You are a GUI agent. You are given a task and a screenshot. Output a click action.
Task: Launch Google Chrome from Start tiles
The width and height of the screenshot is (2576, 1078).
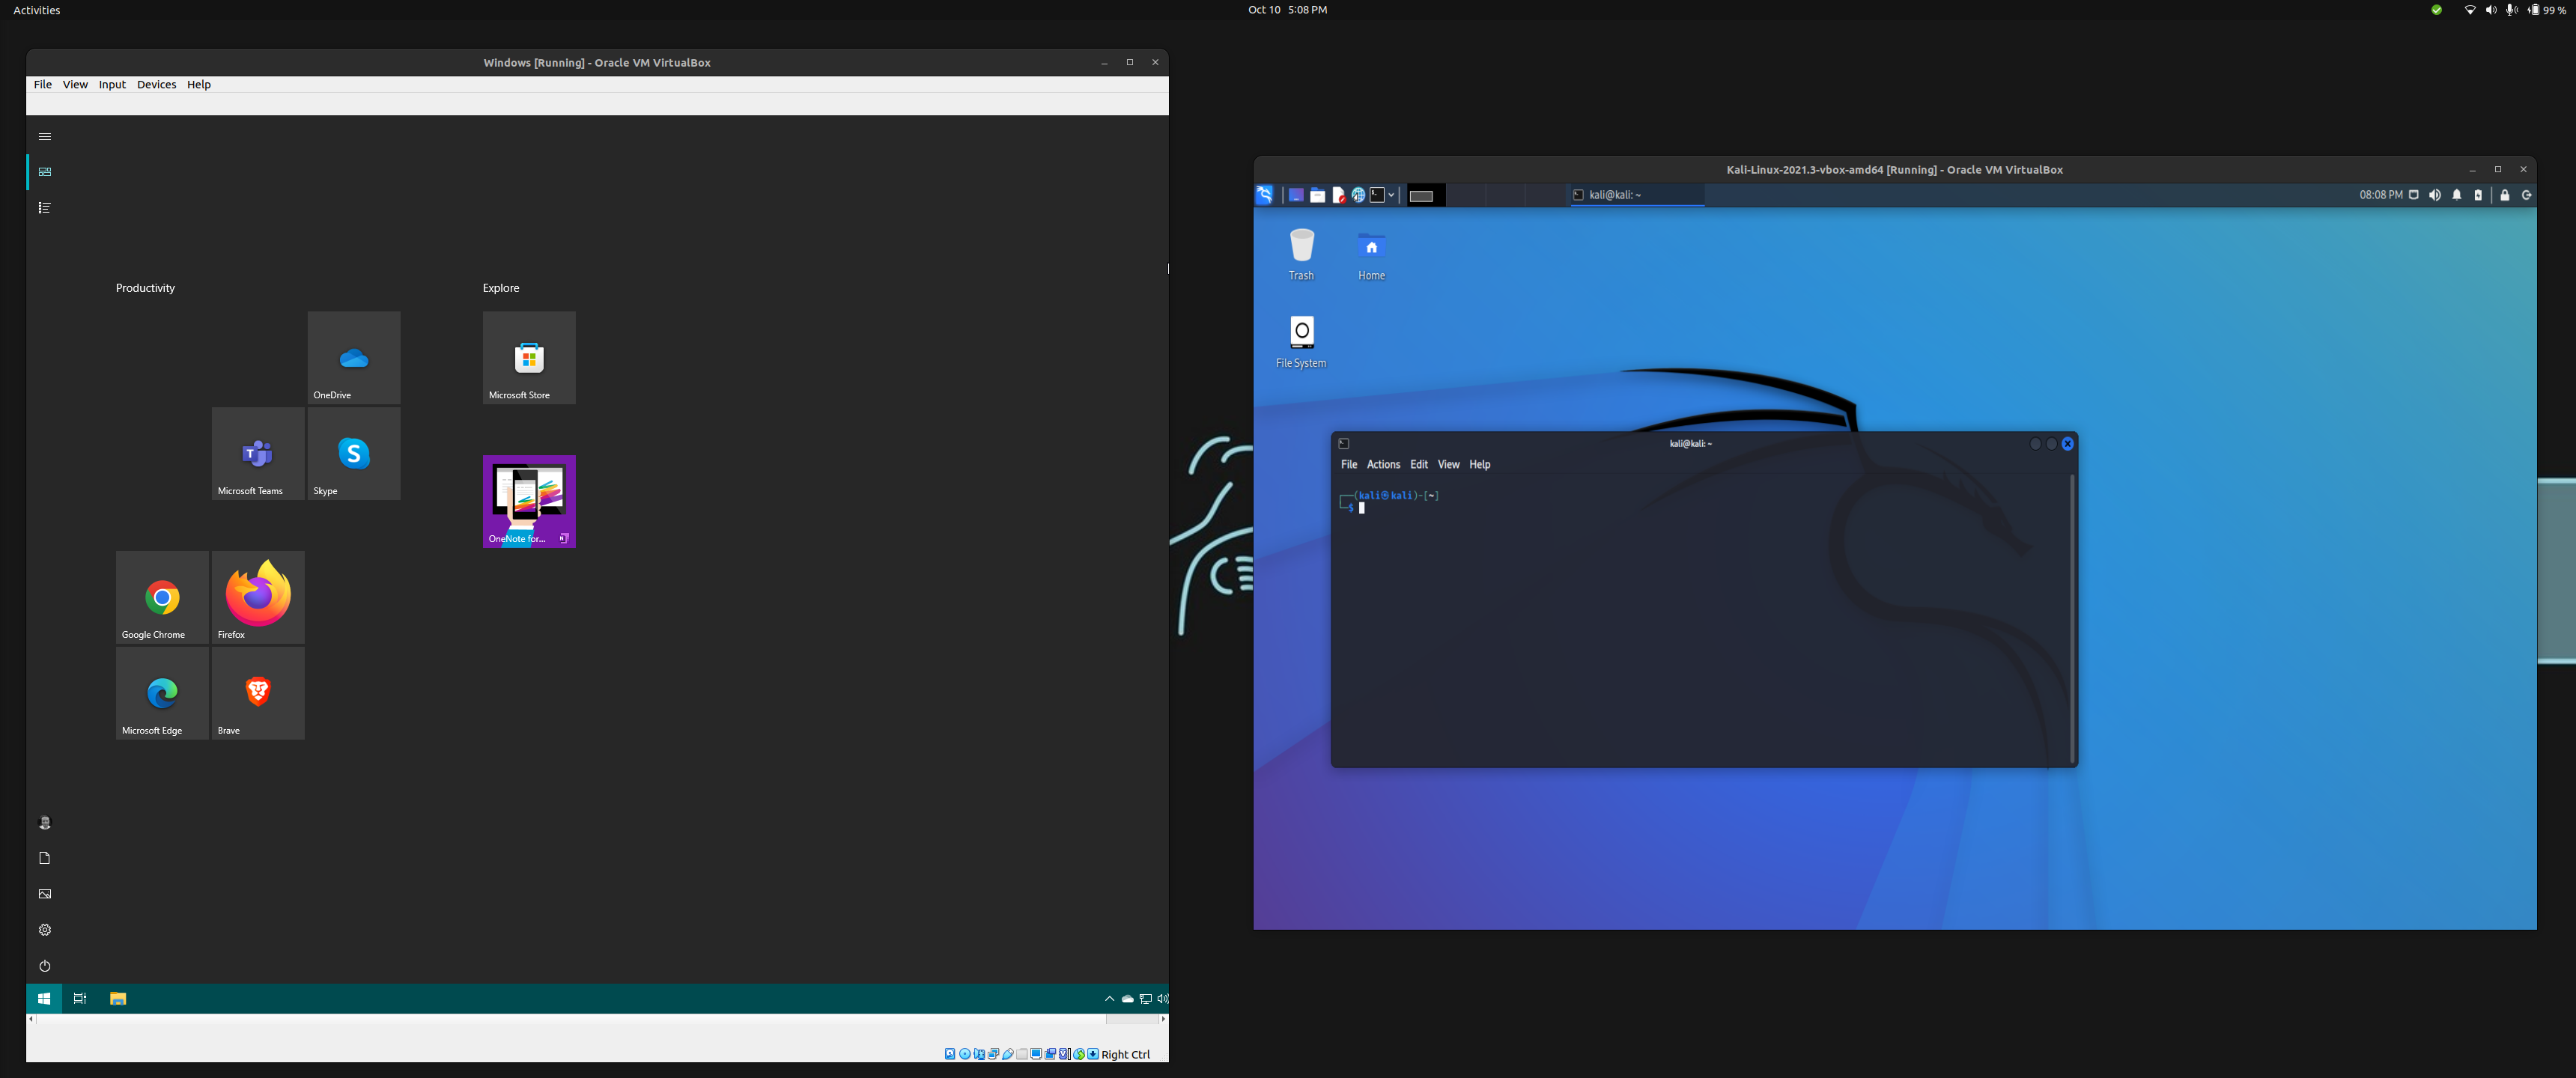tap(162, 597)
